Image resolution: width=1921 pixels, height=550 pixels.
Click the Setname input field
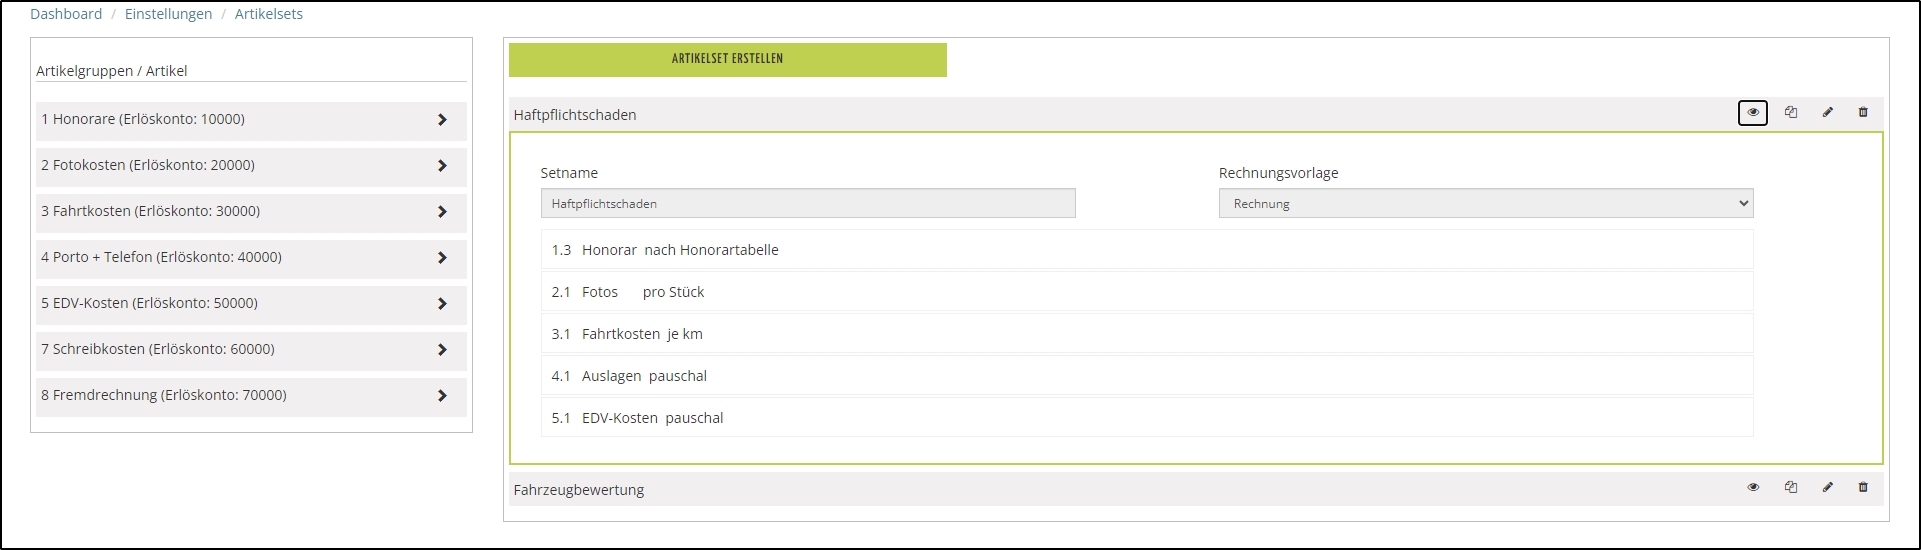807,204
